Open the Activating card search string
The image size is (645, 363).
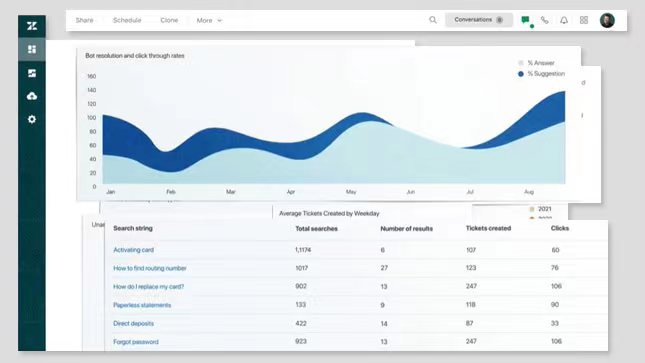[133, 250]
